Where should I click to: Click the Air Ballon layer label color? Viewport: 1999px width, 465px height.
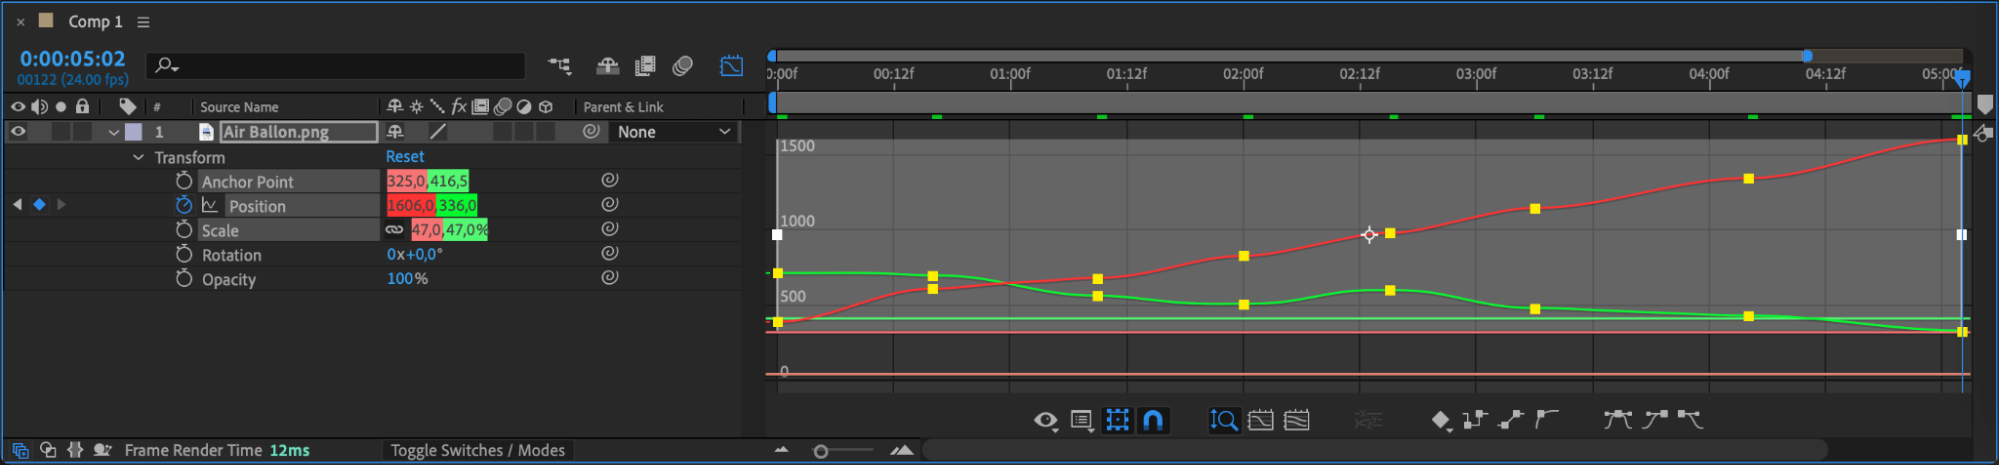coord(133,131)
